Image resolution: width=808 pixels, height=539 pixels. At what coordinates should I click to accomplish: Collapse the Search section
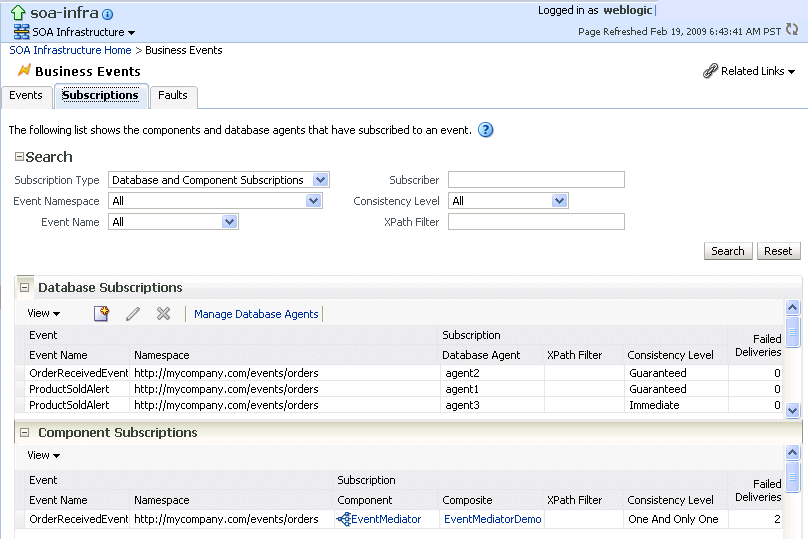coord(19,157)
